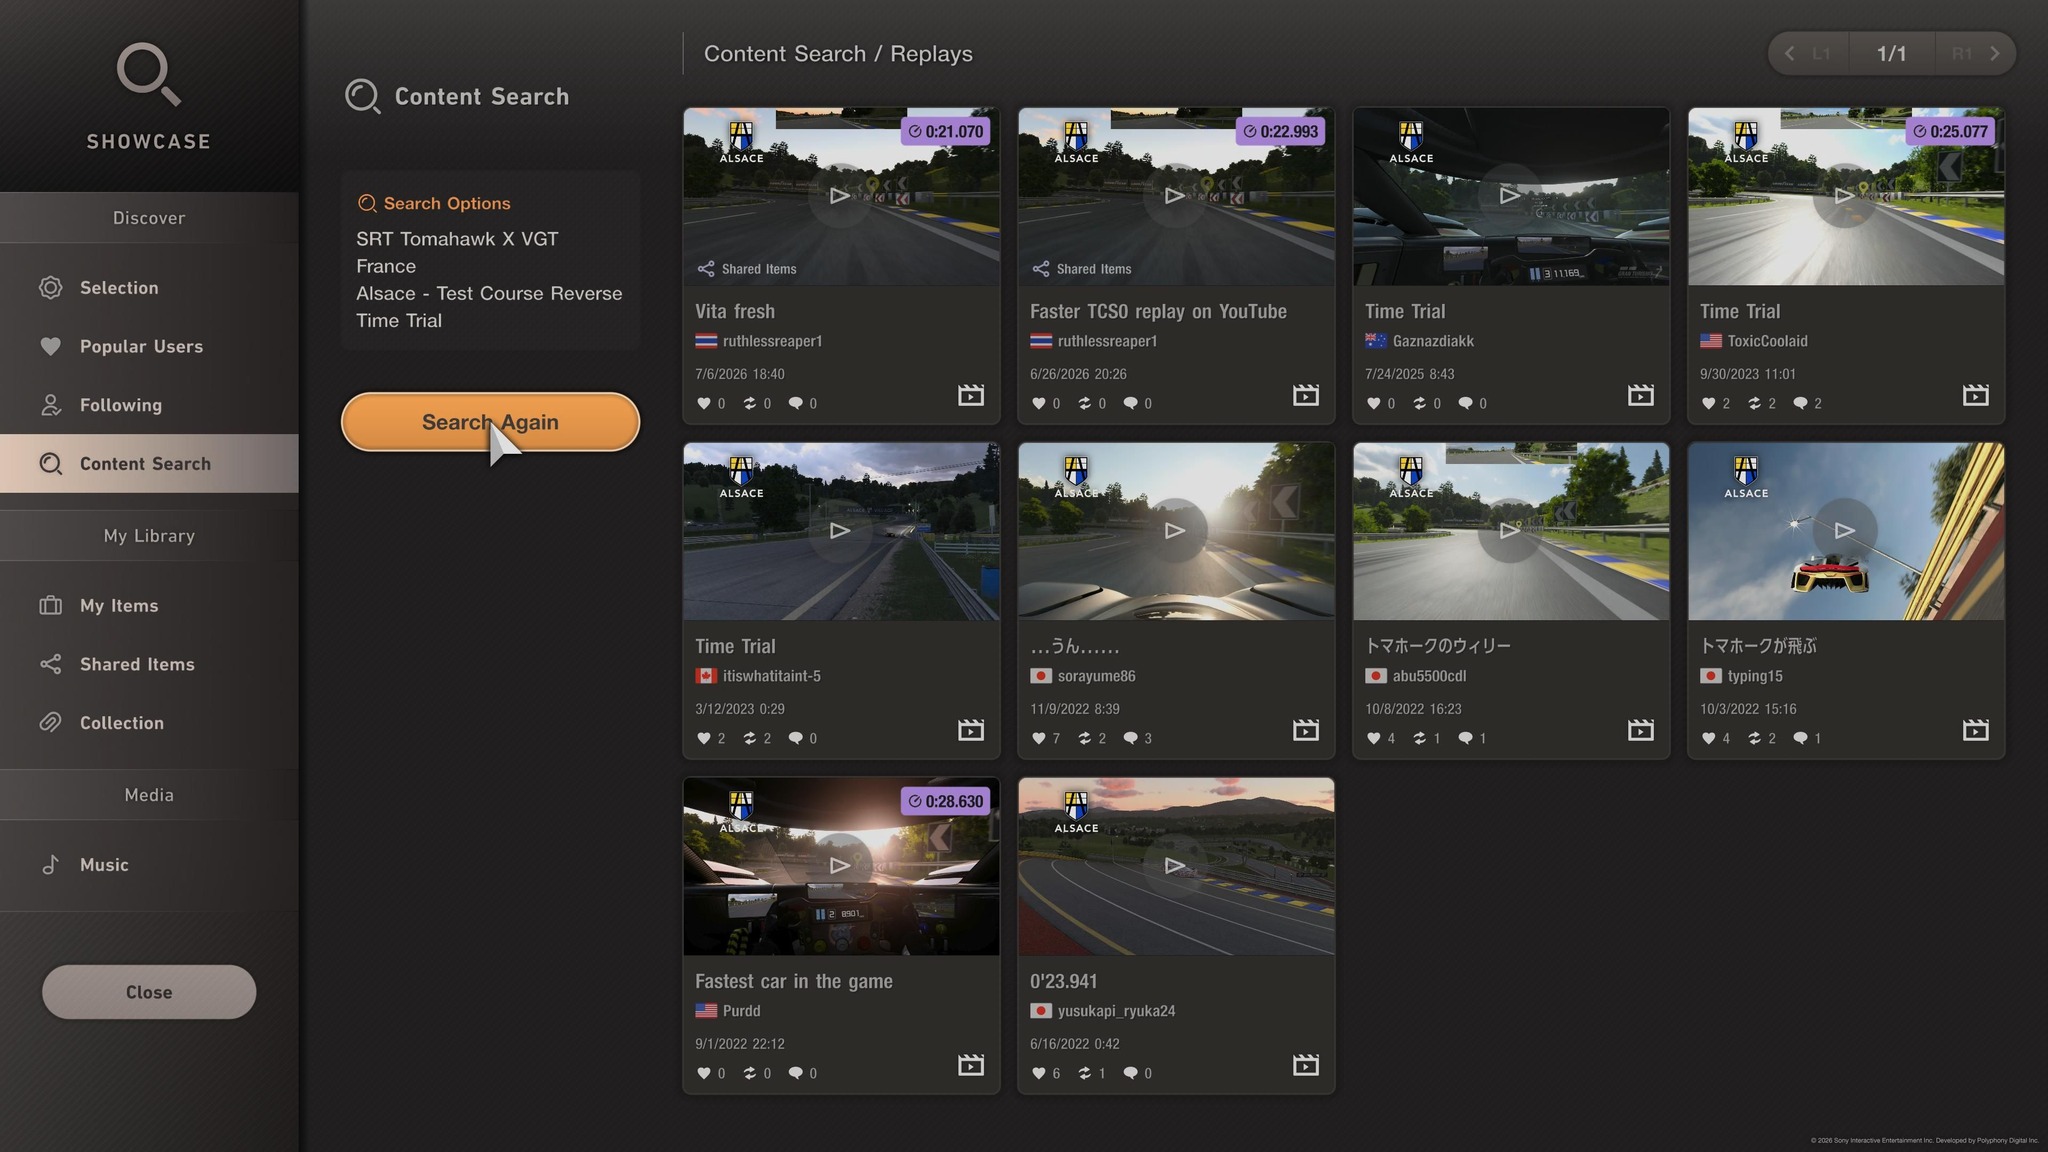Click the date 6/16/2022 0:42

(1075, 1044)
